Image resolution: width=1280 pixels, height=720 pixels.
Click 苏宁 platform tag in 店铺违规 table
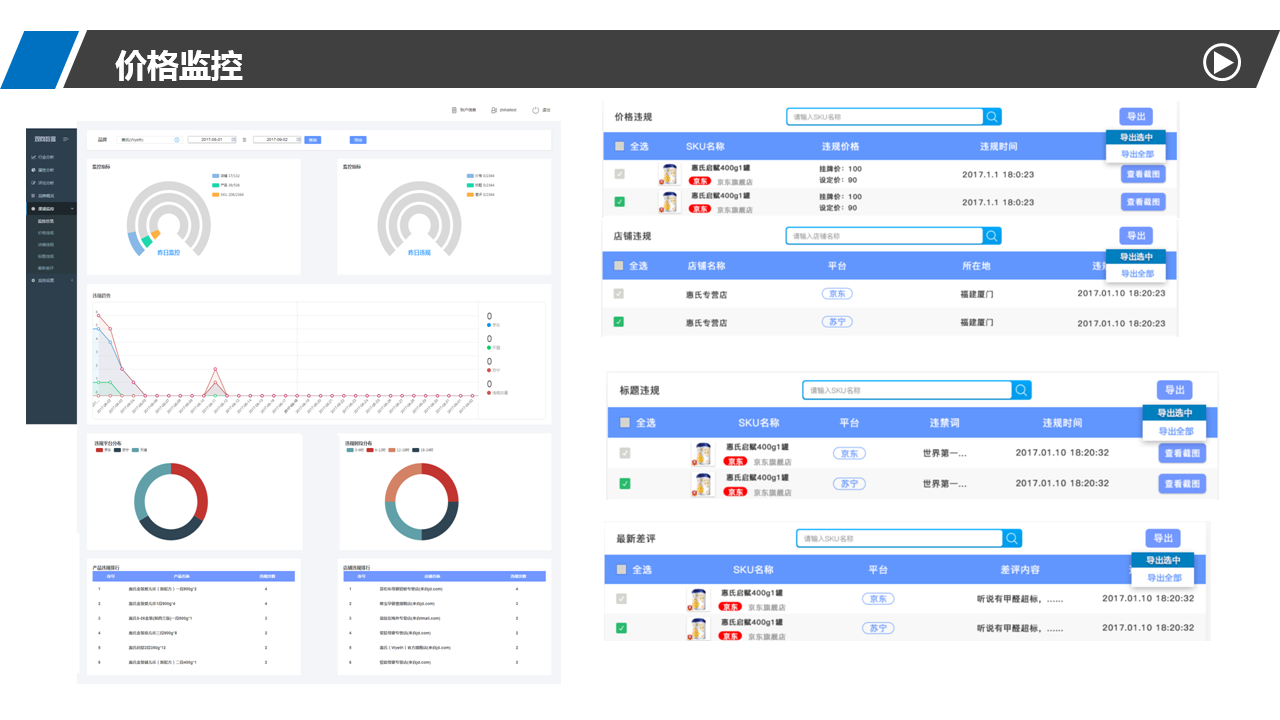(837, 322)
